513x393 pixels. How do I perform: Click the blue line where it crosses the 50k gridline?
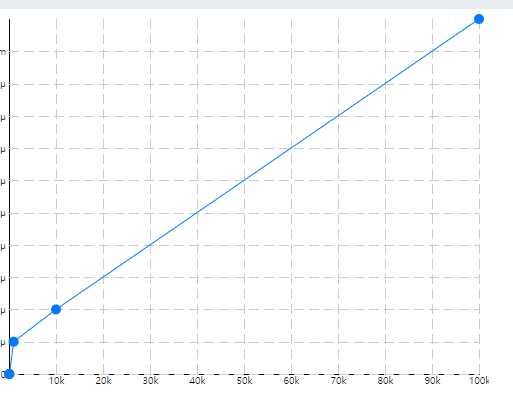[x=244, y=180]
